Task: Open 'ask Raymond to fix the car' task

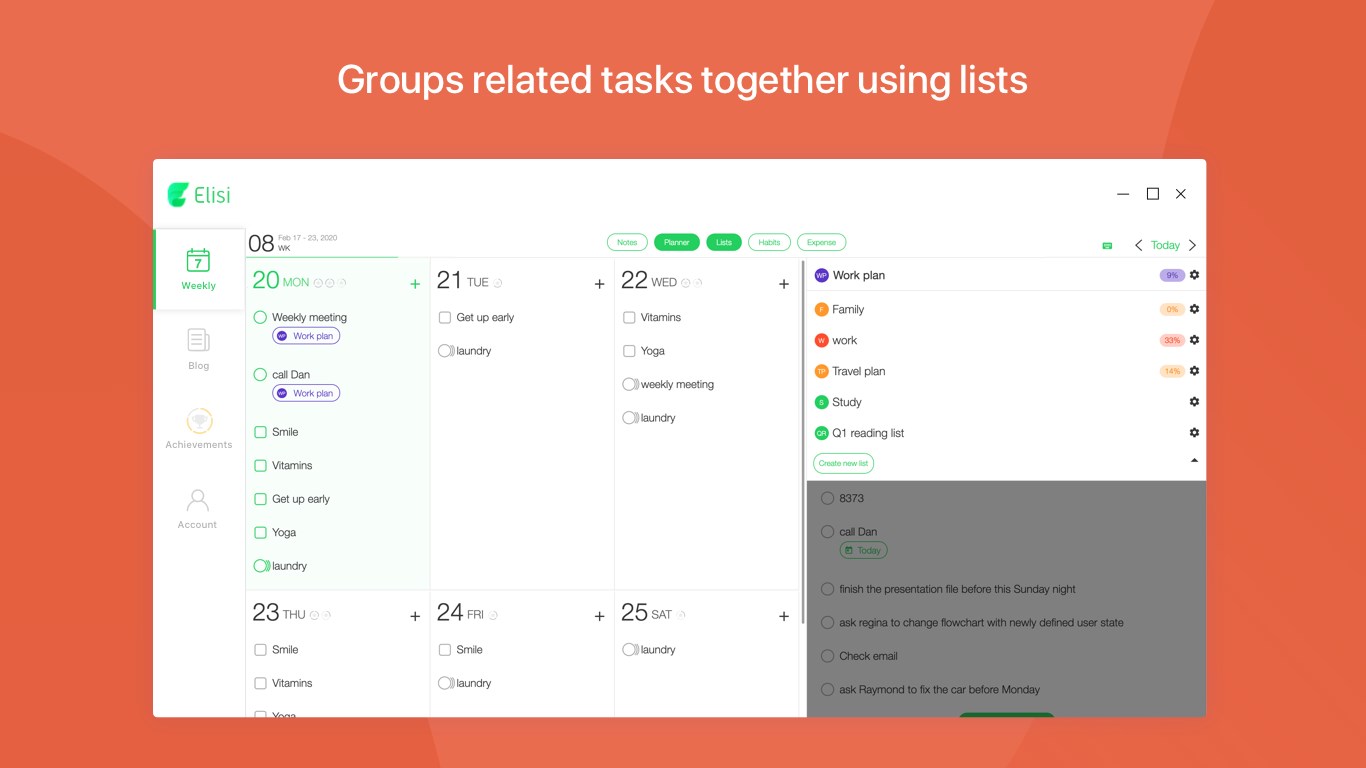Action: pyautogui.click(x=939, y=689)
